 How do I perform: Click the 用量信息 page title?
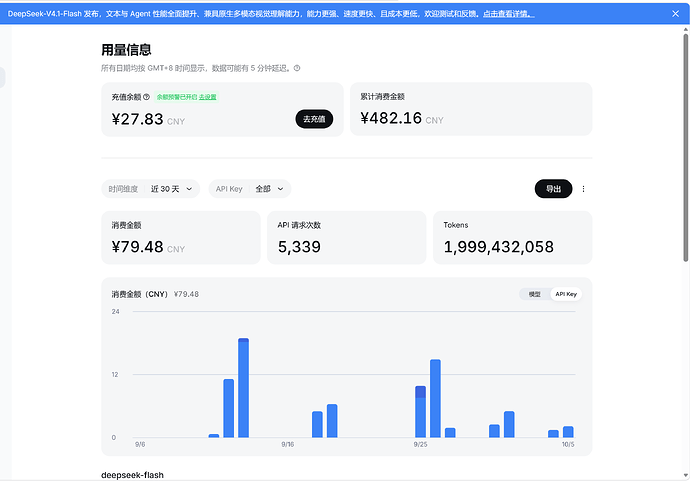[x=126, y=50]
